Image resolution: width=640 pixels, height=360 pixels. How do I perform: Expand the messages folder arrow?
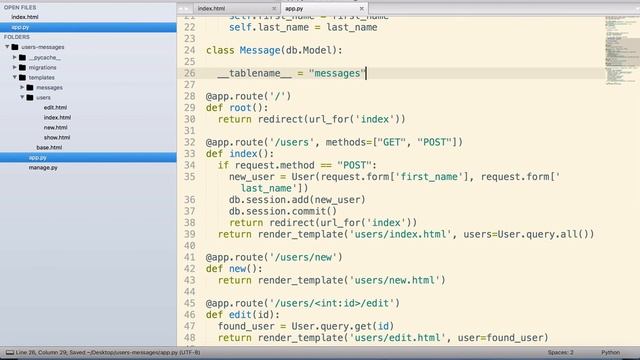pyautogui.click(x=22, y=87)
